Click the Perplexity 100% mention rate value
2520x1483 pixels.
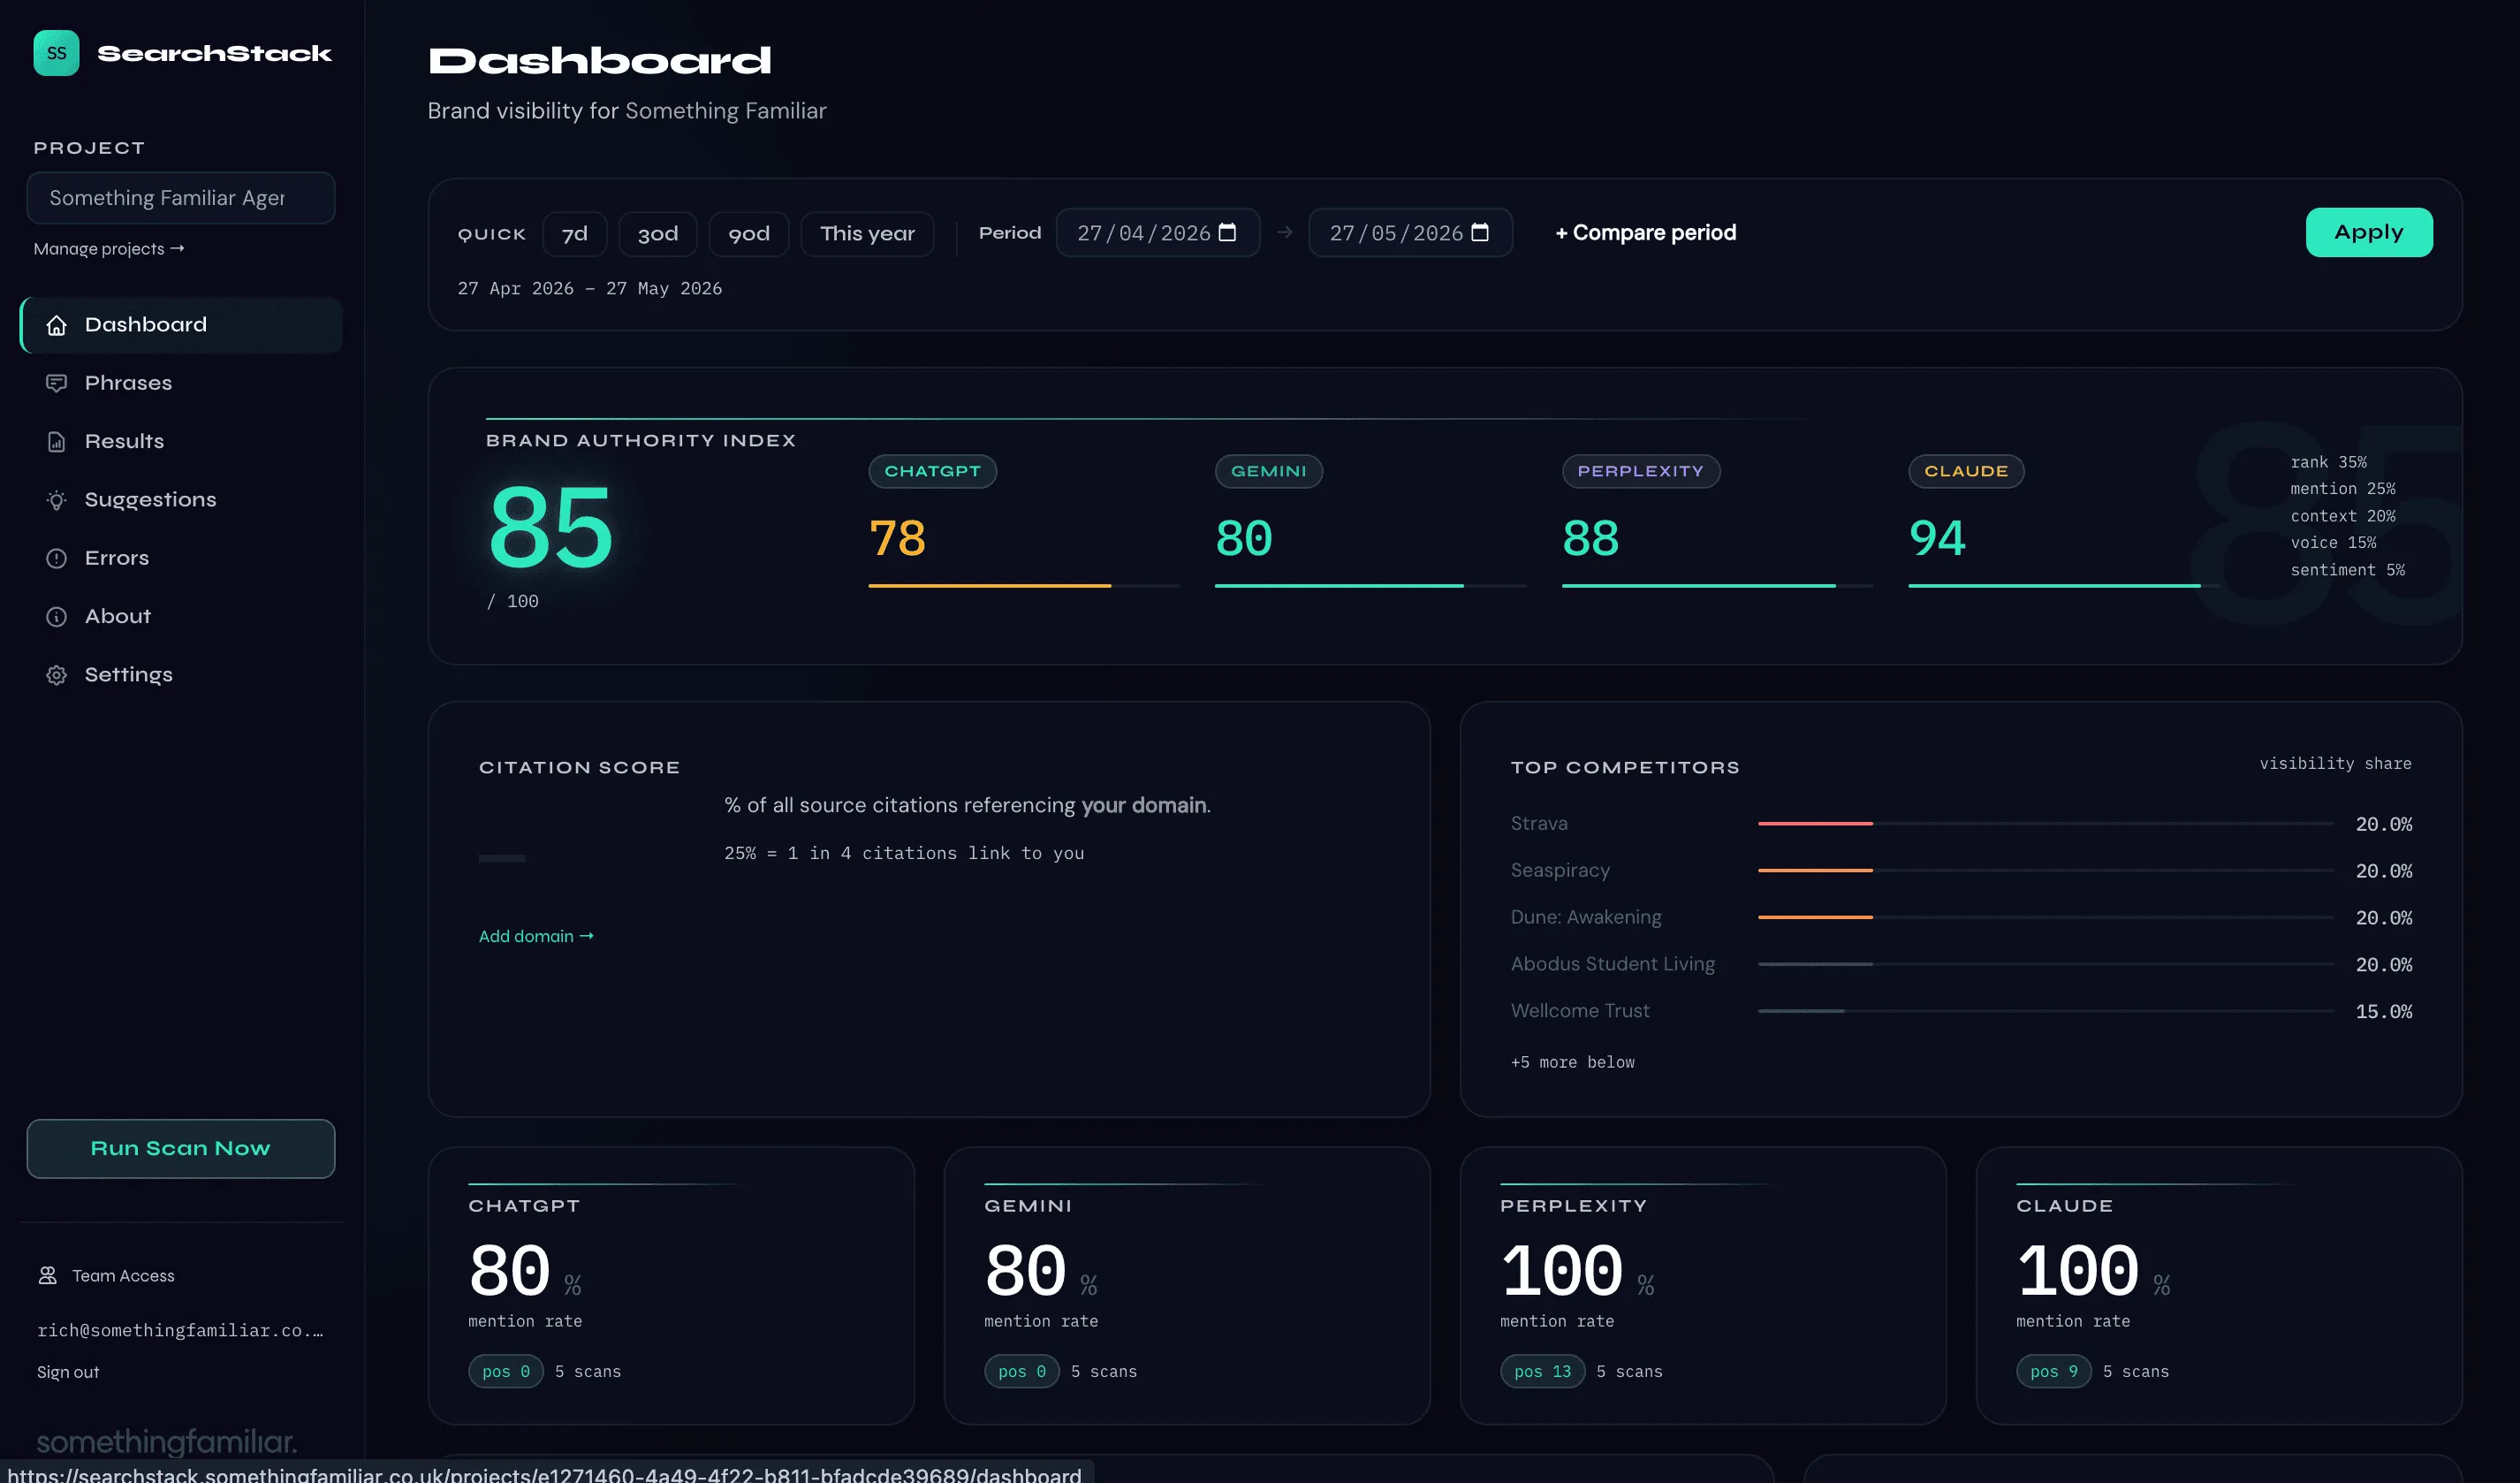tap(1562, 1270)
